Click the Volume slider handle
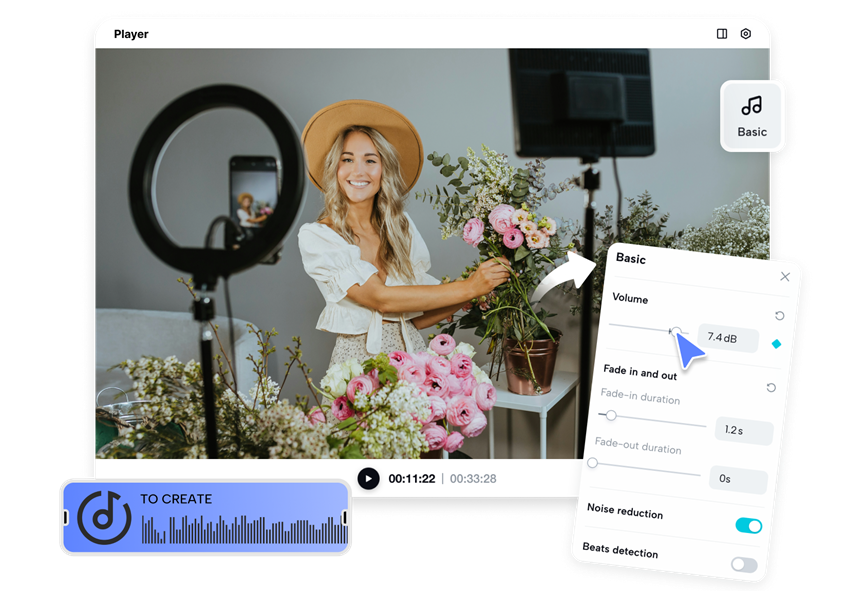This screenshot has height=591, width=863. coord(677,330)
